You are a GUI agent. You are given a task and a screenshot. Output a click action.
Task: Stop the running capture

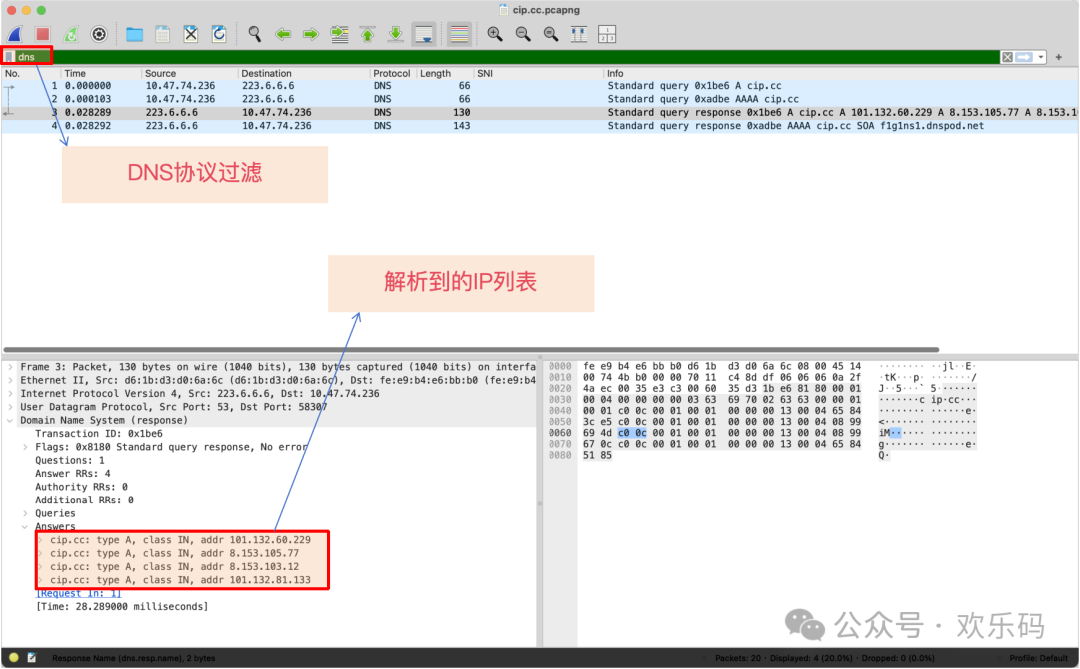[43, 34]
